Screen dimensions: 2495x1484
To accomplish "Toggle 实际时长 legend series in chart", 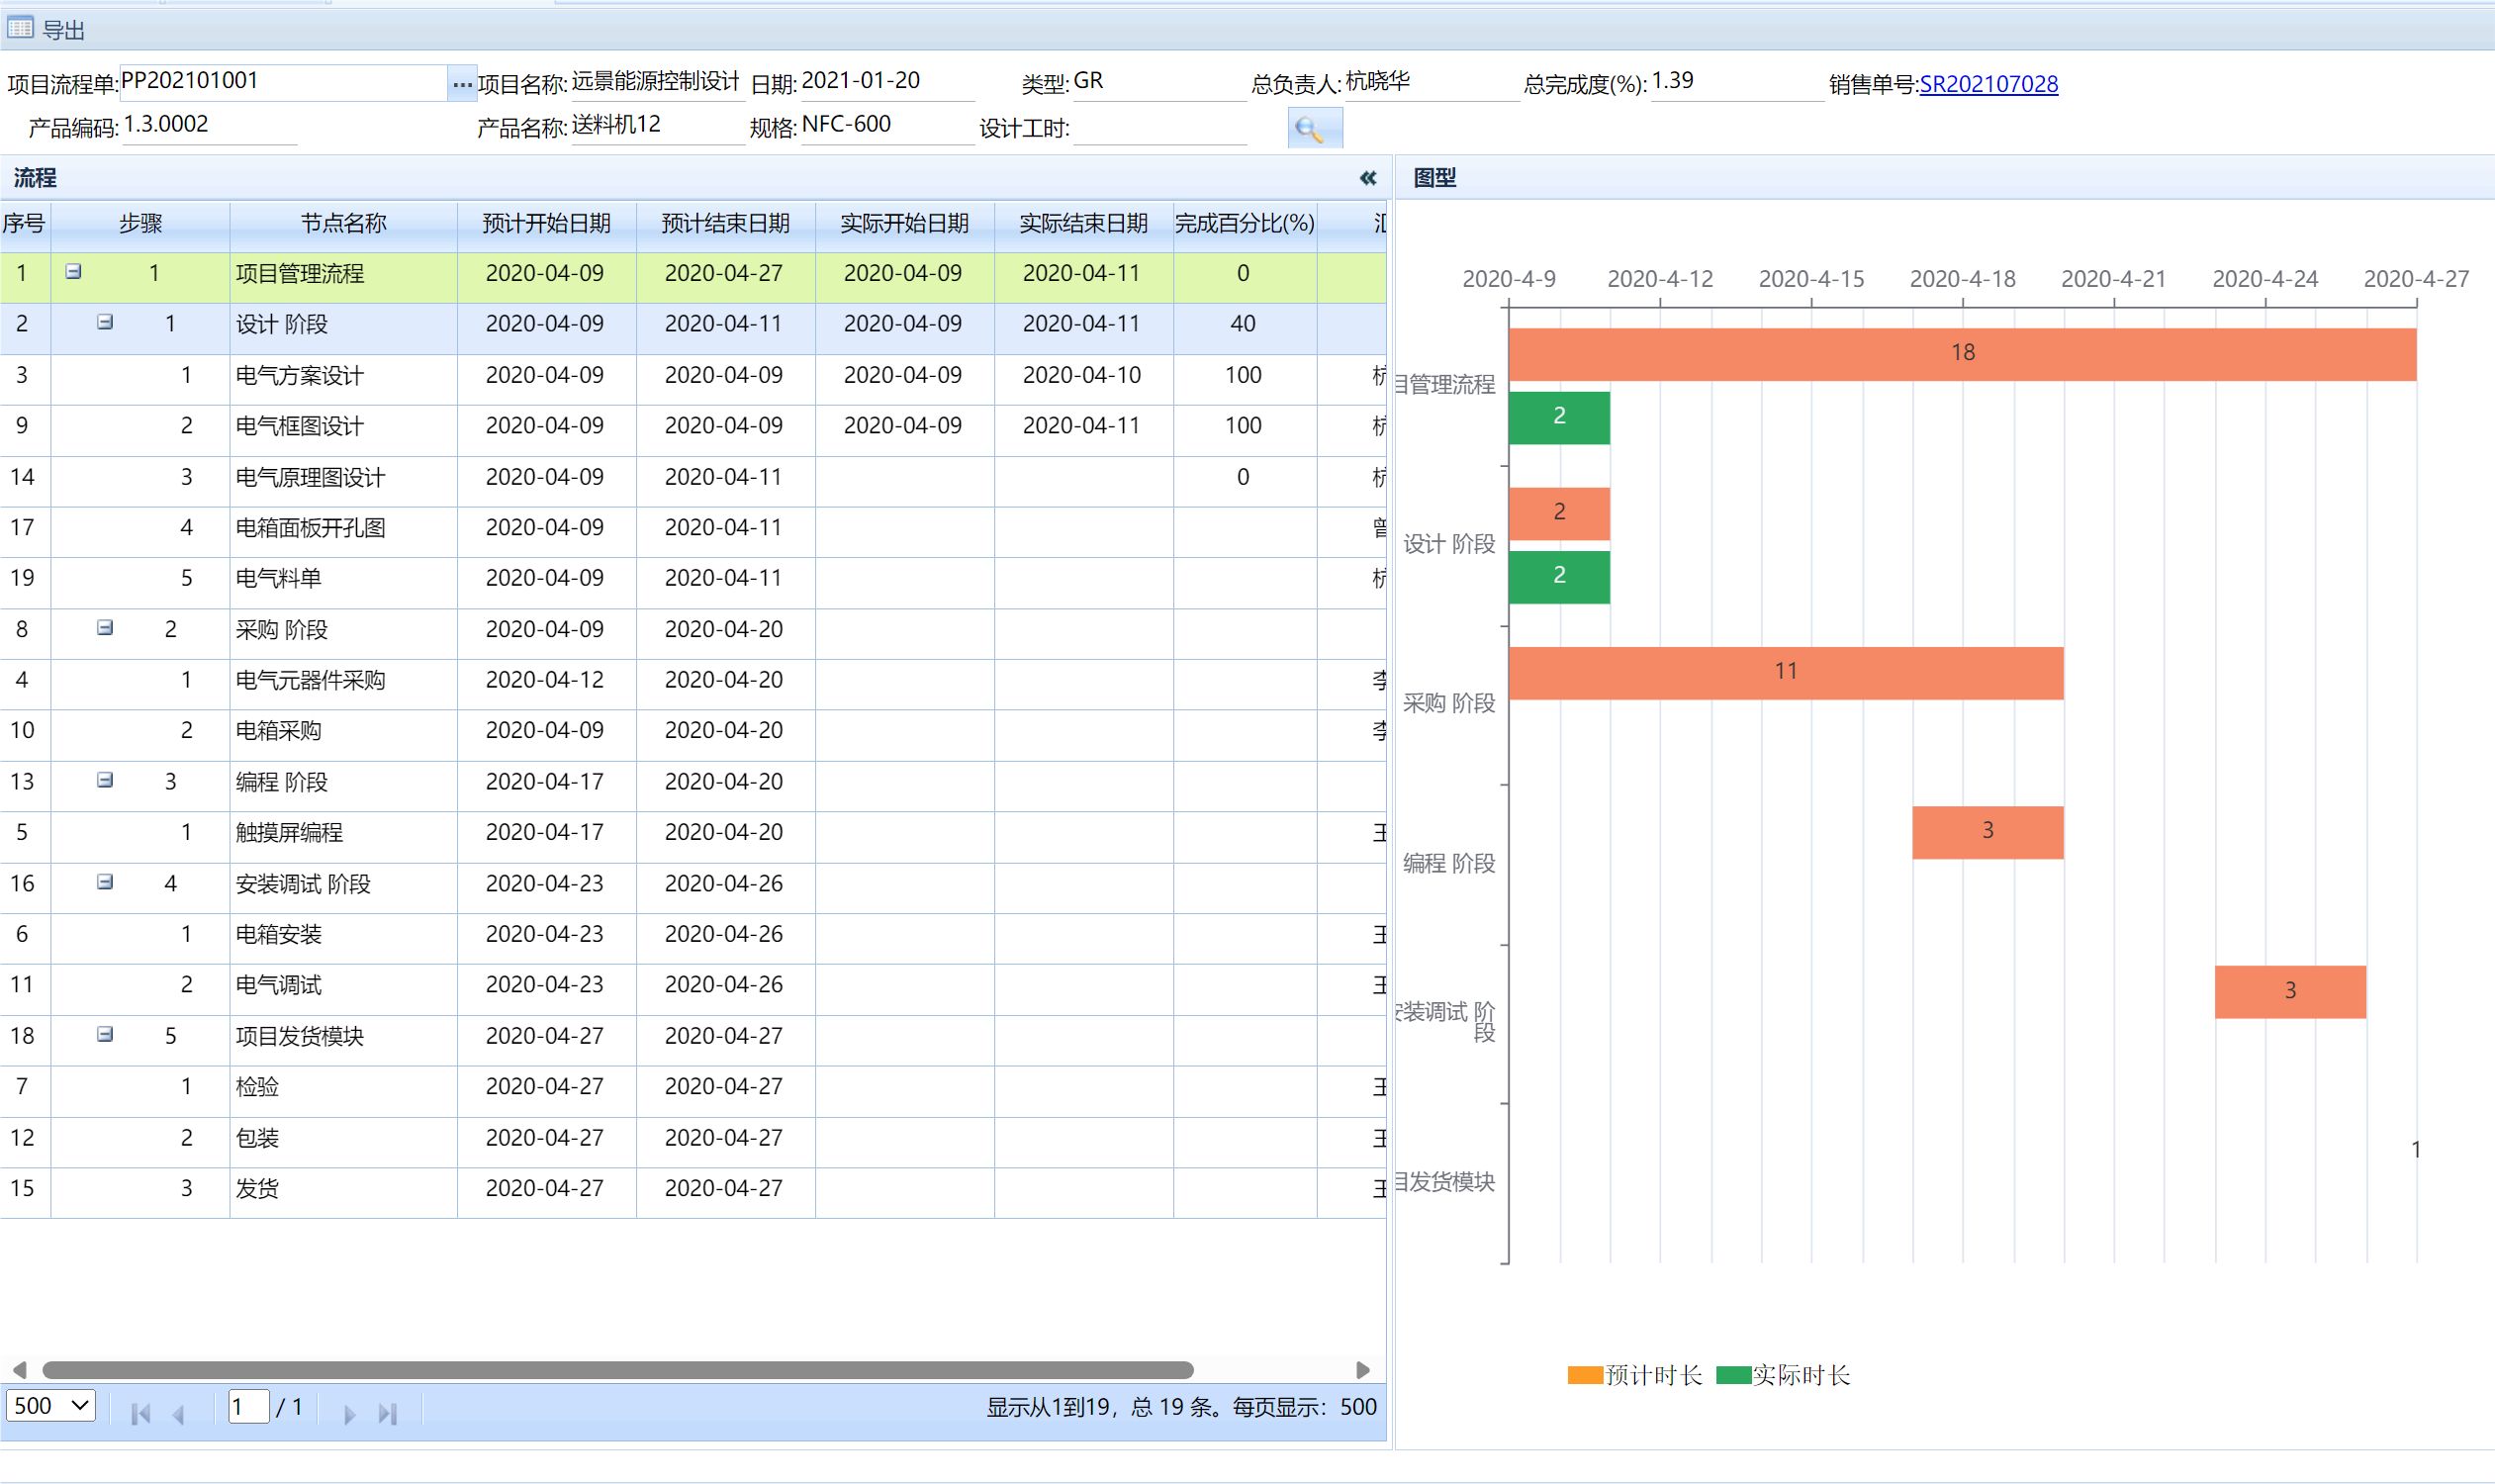I will [1783, 1375].
